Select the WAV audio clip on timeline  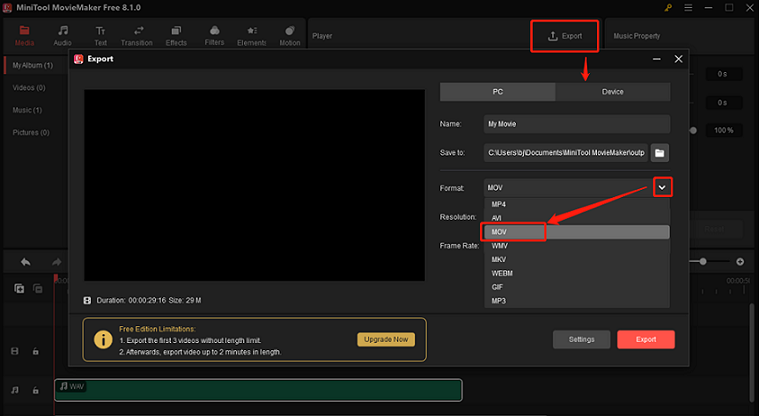[x=258, y=390]
